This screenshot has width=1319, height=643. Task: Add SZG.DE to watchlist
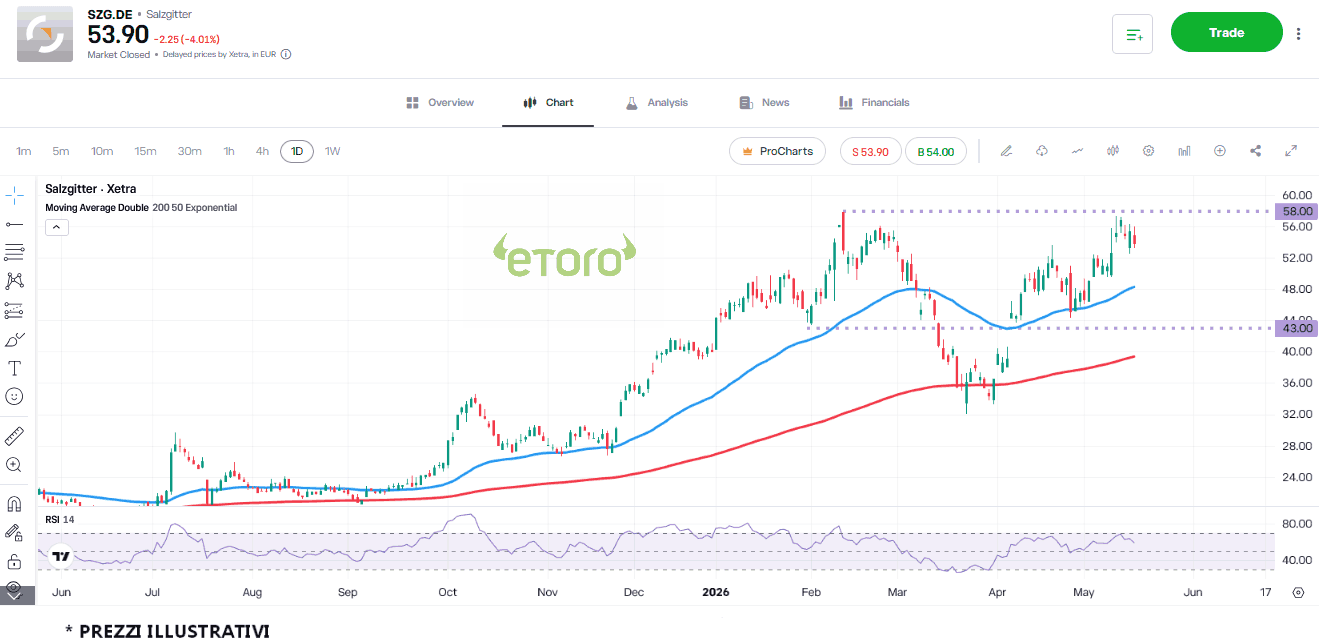pyautogui.click(x=1133, y=34)
